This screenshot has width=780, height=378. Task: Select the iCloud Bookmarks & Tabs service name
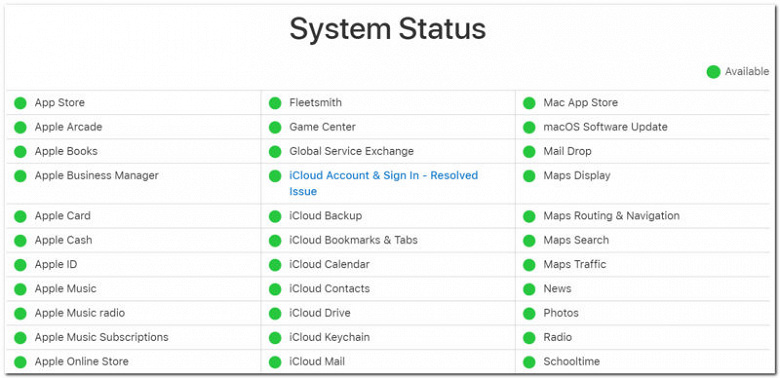point(354,240)
